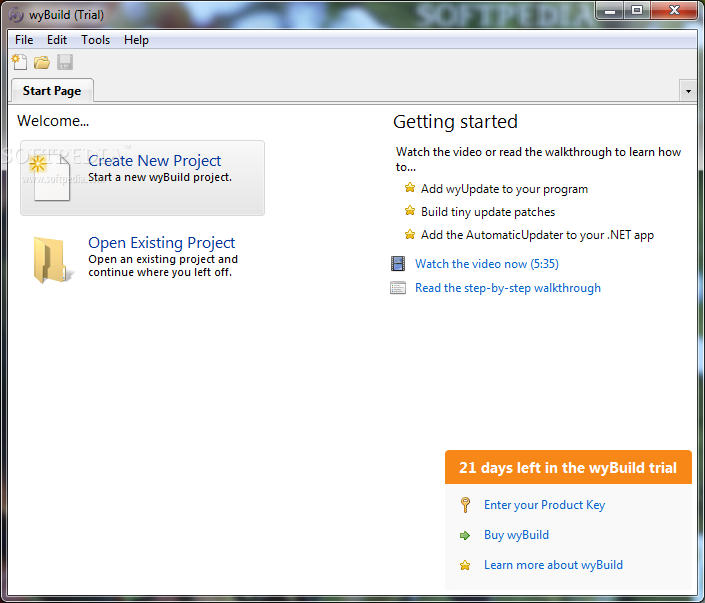Open Read the step-by-step walkthrough link

pos(508,288)
